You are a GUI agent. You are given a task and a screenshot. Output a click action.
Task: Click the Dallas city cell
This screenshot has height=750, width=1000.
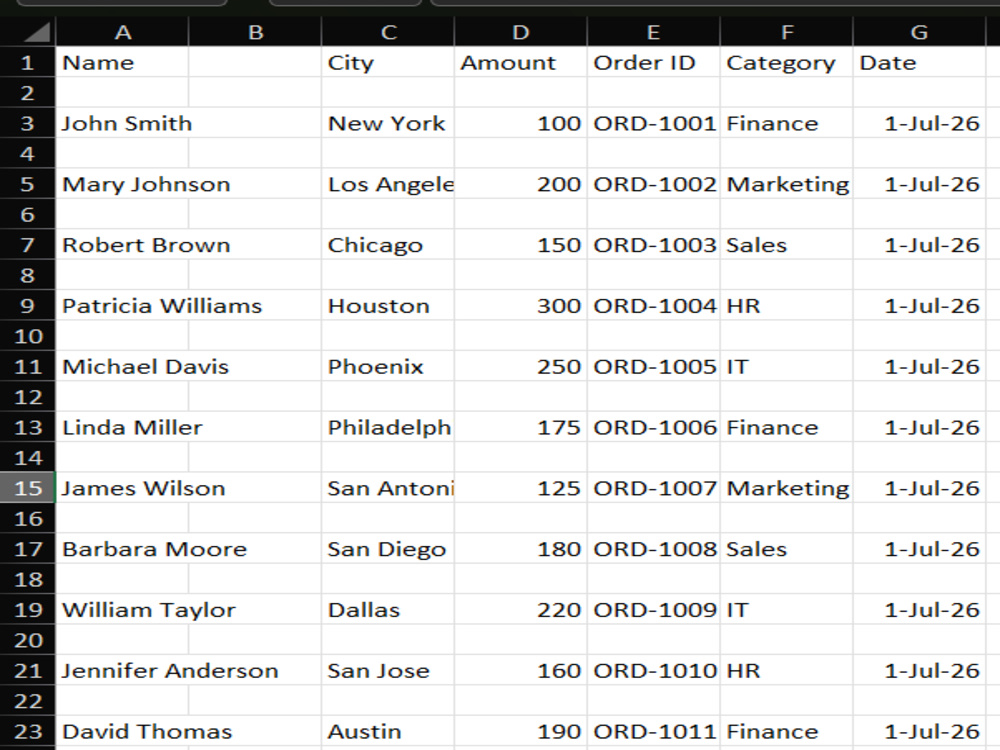point(388,609)
